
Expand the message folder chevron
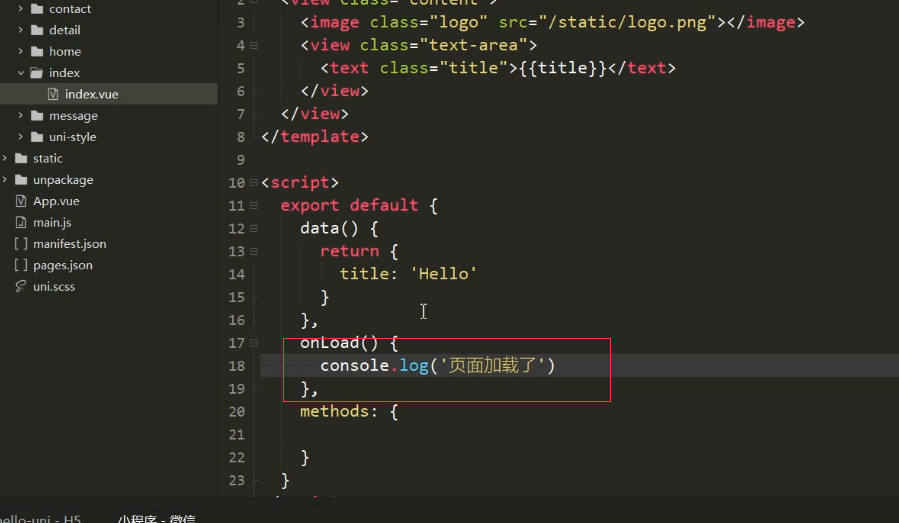tap(21, 115)
